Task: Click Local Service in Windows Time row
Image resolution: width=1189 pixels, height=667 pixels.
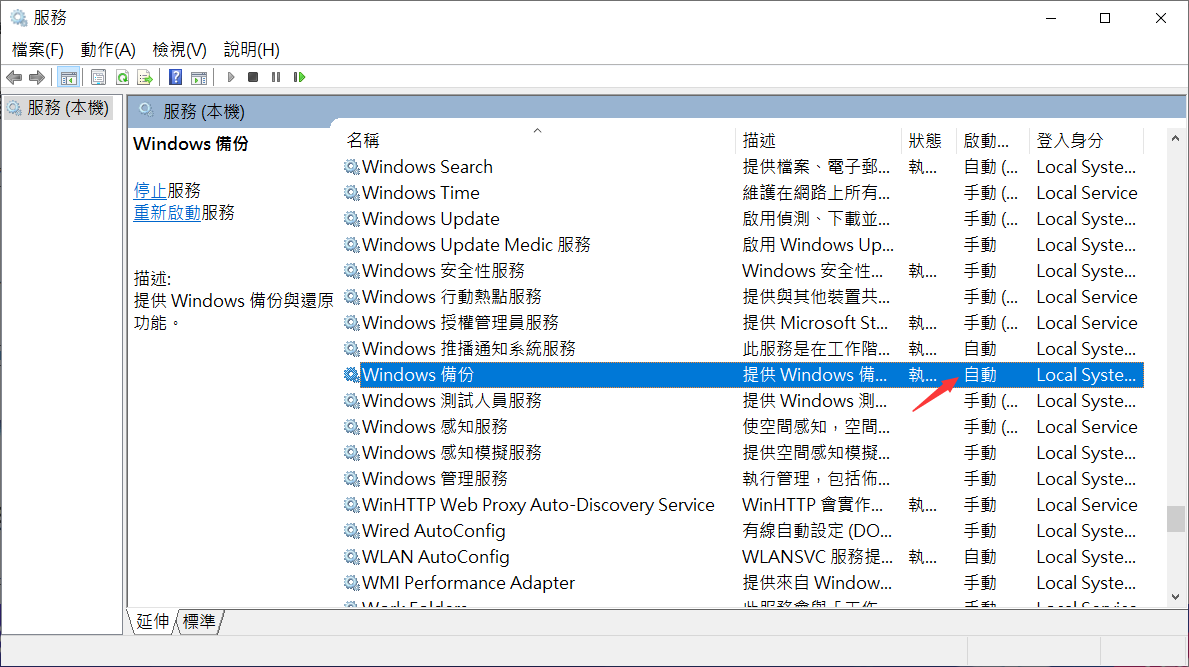Action: pyautogui.click(x=1087, y=193)
